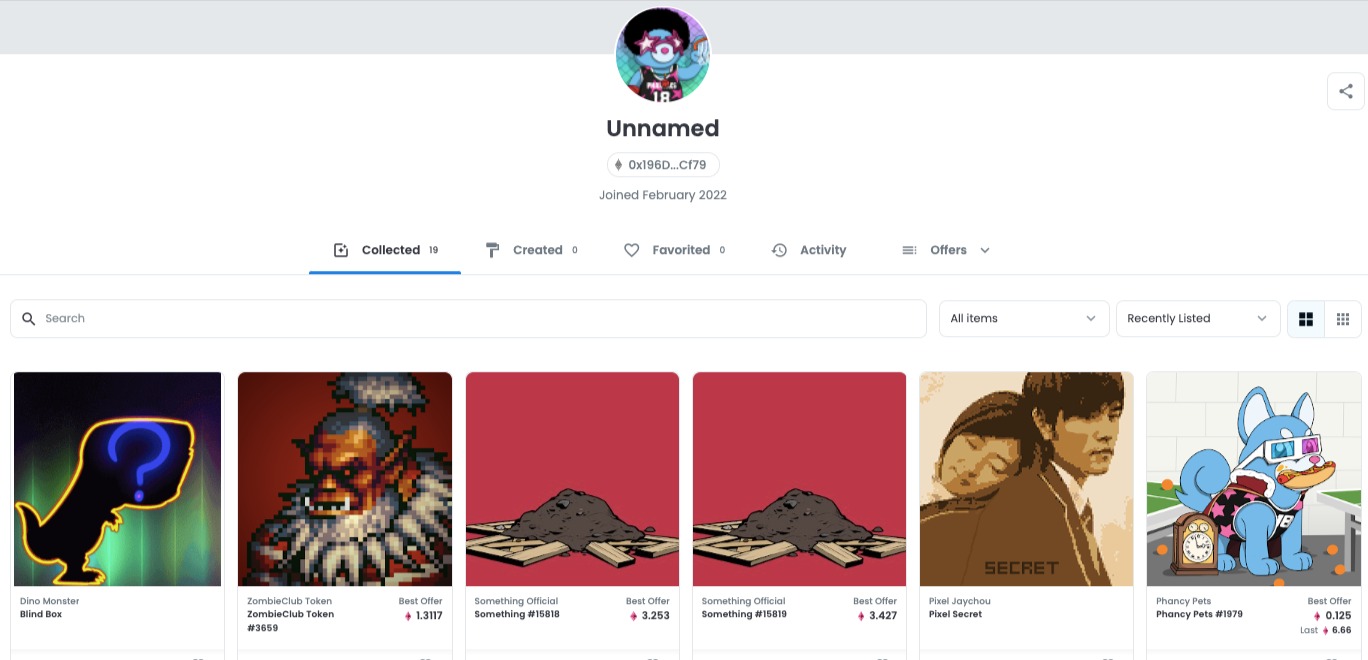Click the search magnifier icon
Screen dimensions: 1368x660
pos(29,319)
